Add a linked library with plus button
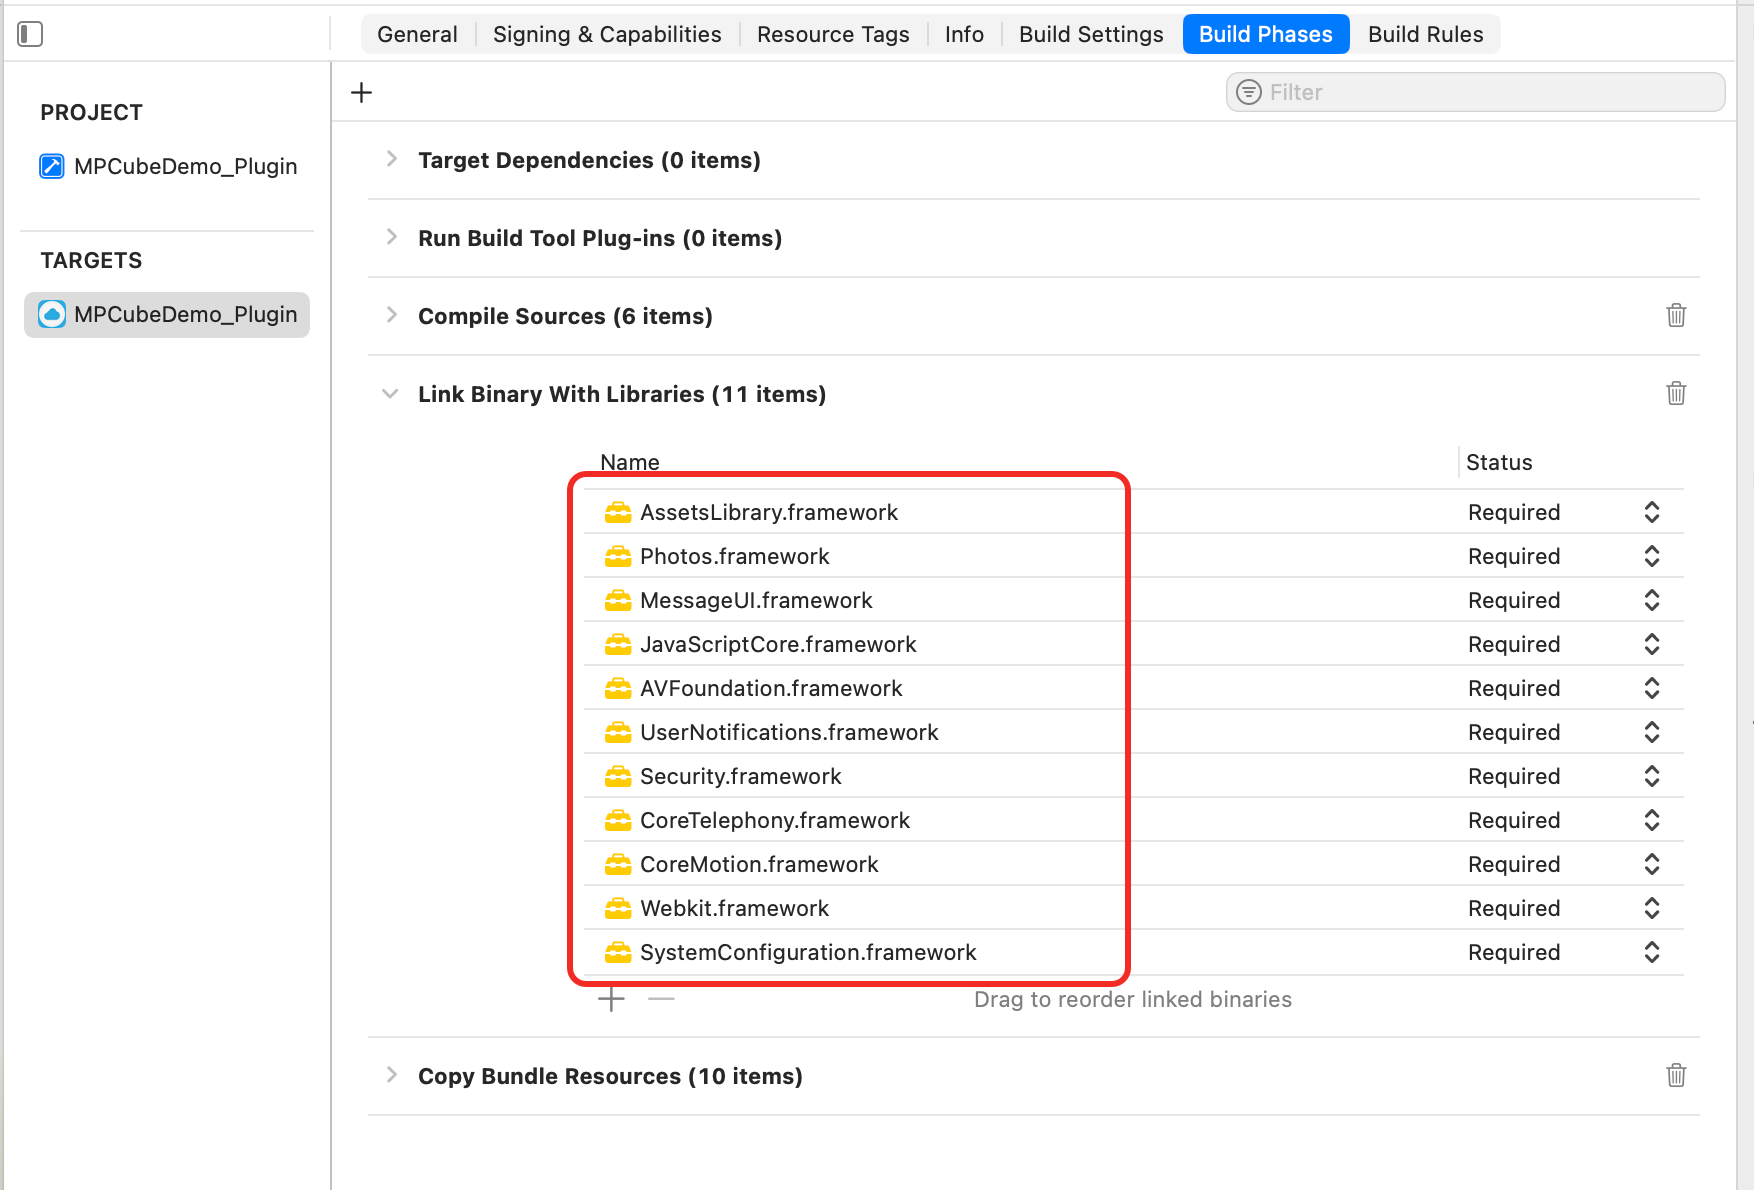 611,999
